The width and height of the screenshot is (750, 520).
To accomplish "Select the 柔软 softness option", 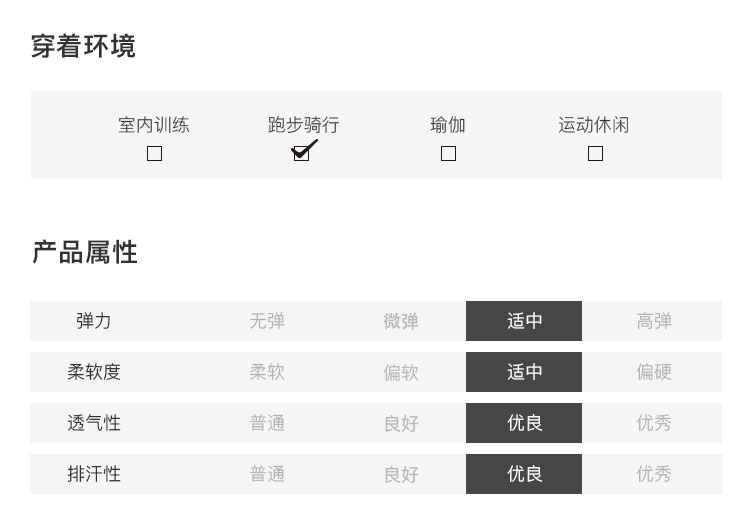I will point(267,372).
